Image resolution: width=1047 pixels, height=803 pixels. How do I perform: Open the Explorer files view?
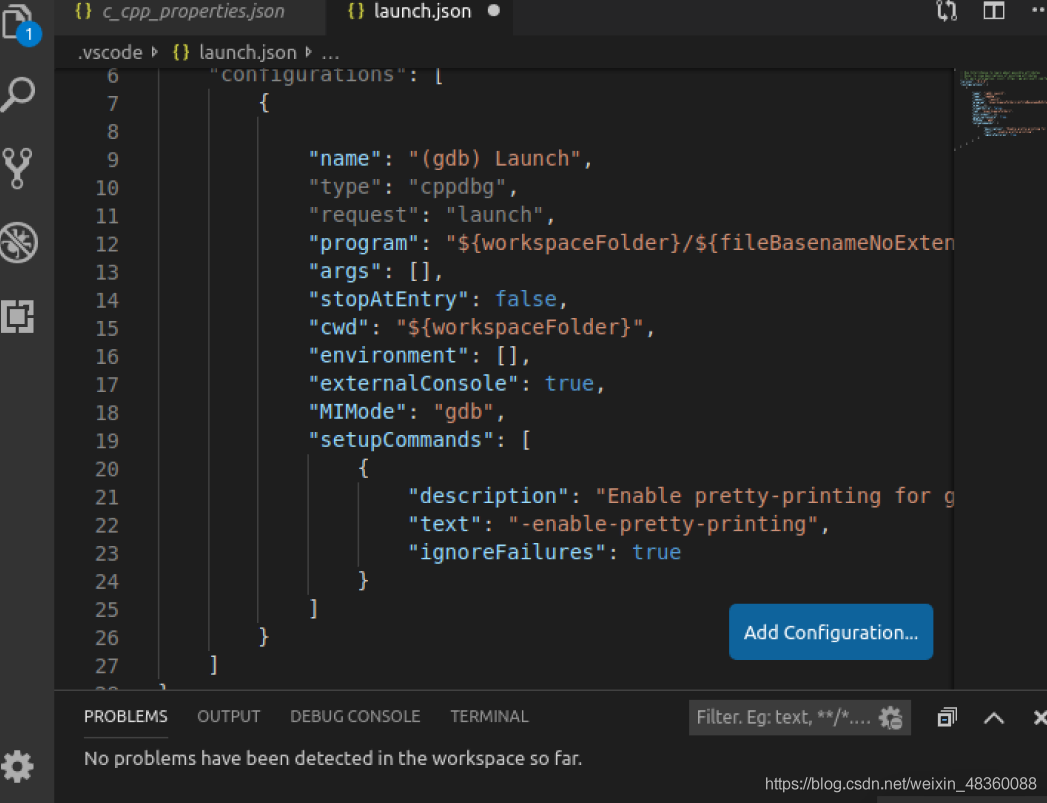[19, 24]
